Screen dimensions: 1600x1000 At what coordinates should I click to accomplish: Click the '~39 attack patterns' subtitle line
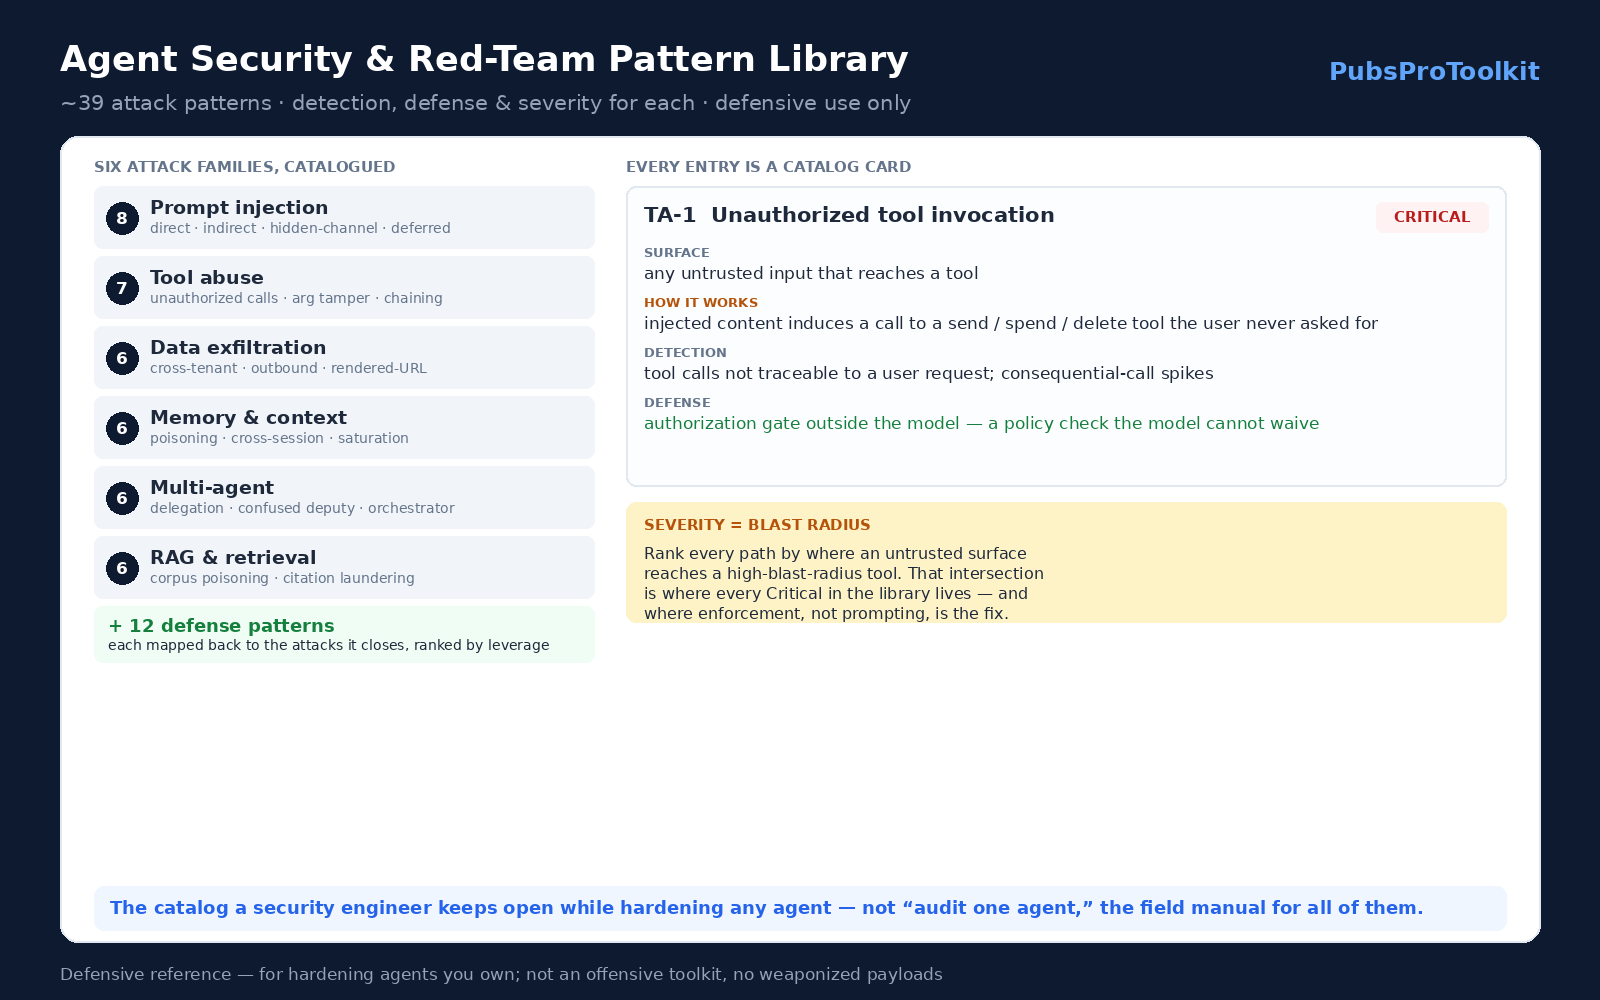coord(485,103)
